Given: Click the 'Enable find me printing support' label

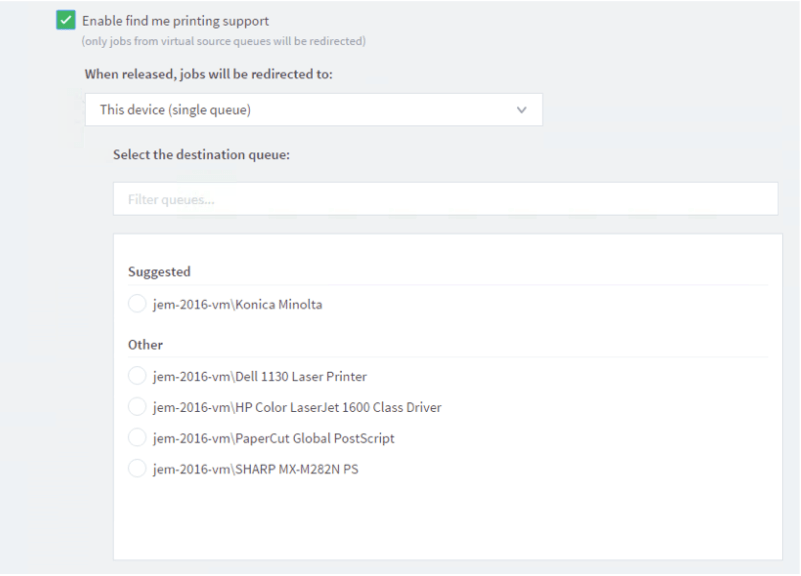Looking at the screenshot, I should click(x=175, y=21).
